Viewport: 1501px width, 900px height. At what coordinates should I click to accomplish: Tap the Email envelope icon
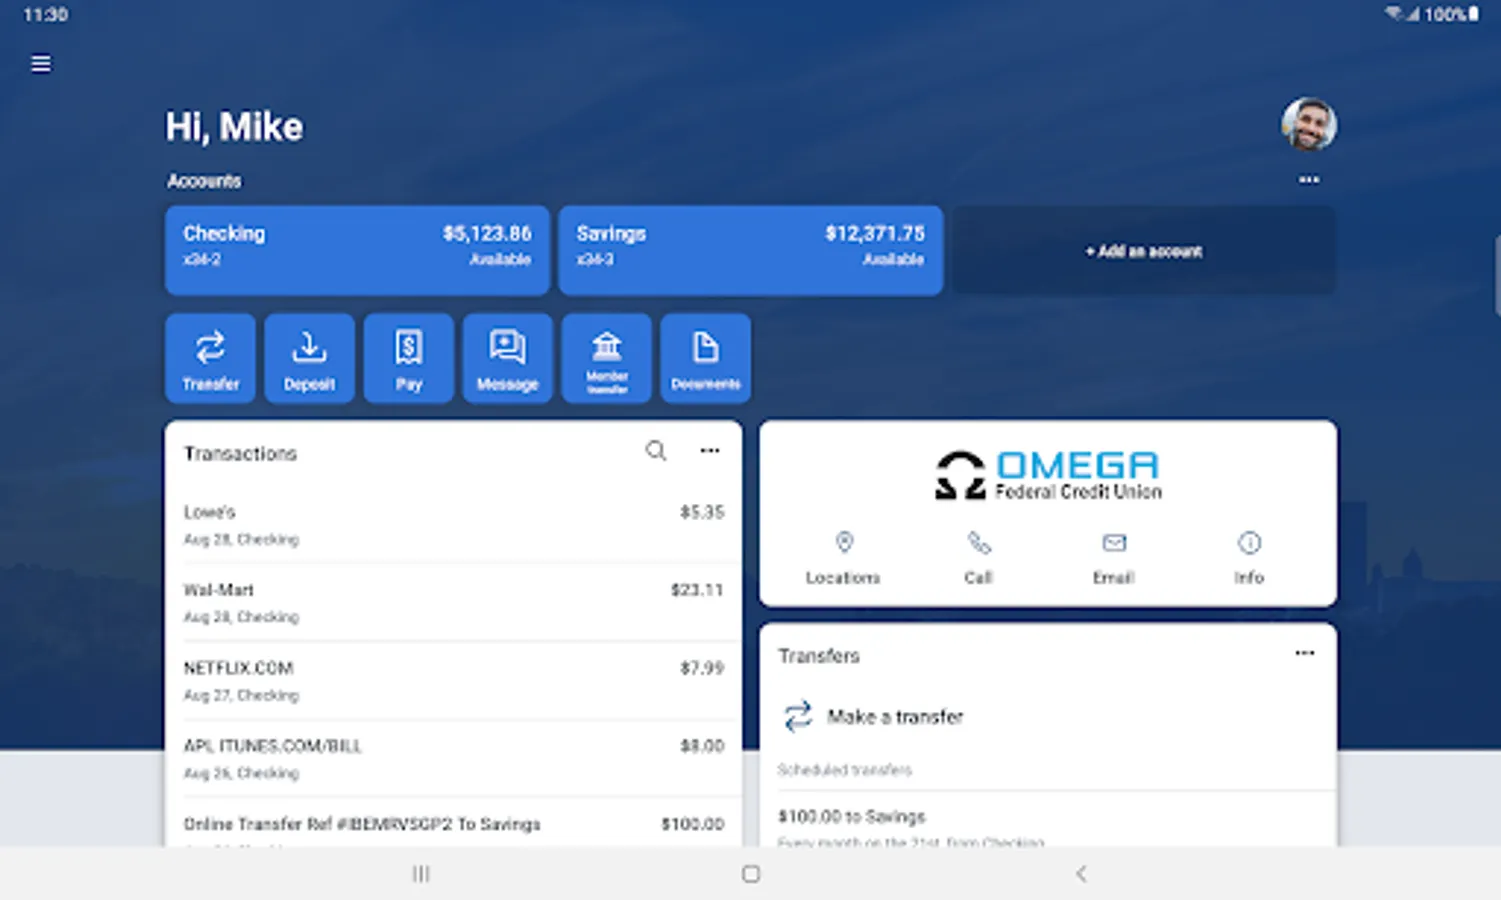coord(1114,543)
